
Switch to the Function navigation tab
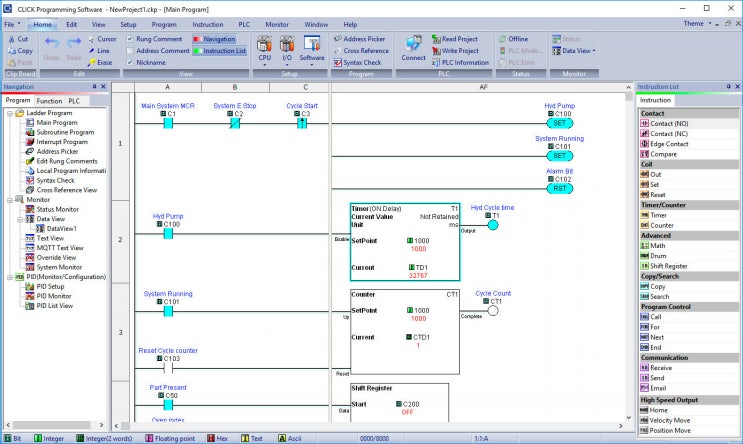(x=49, y=101)
